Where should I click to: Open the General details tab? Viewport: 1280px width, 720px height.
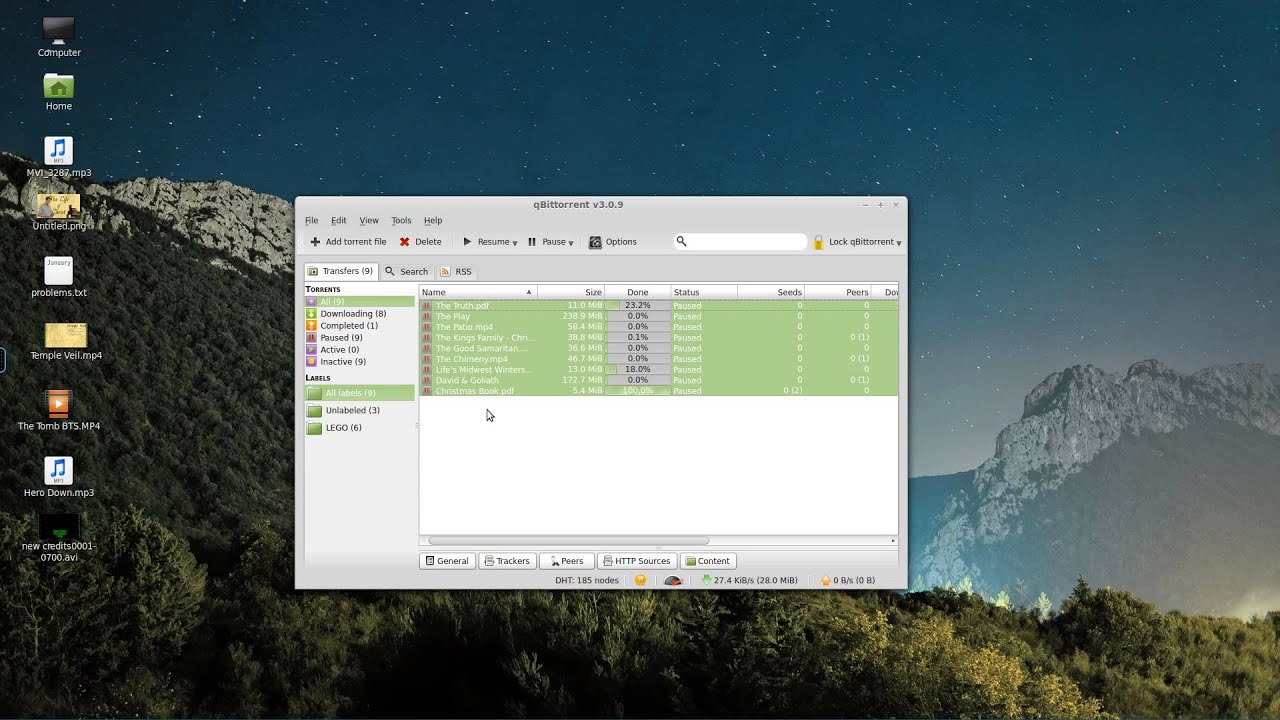447,561
